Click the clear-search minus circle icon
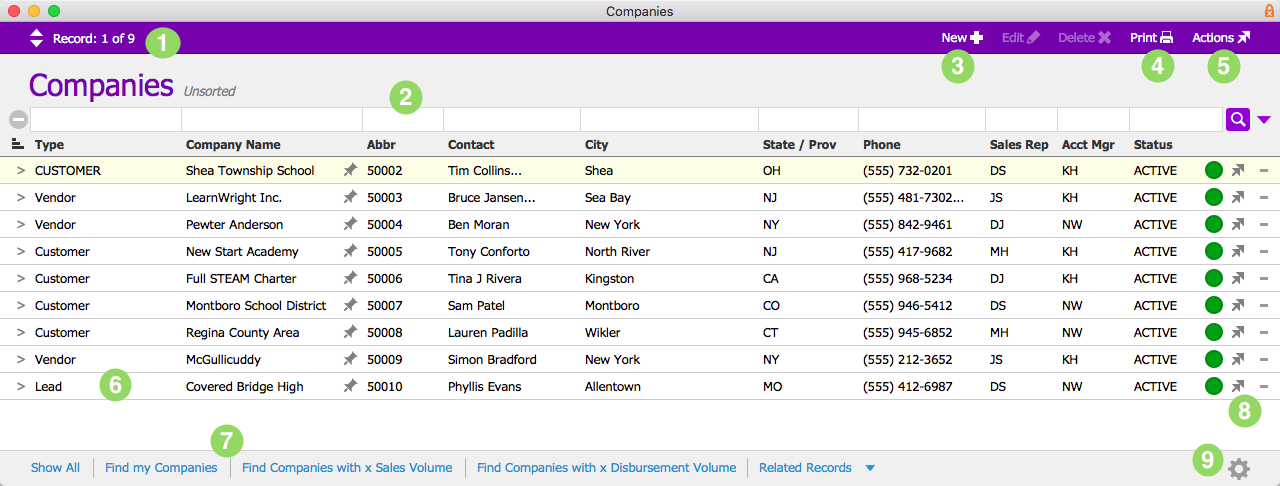 [x=18, y=119]
